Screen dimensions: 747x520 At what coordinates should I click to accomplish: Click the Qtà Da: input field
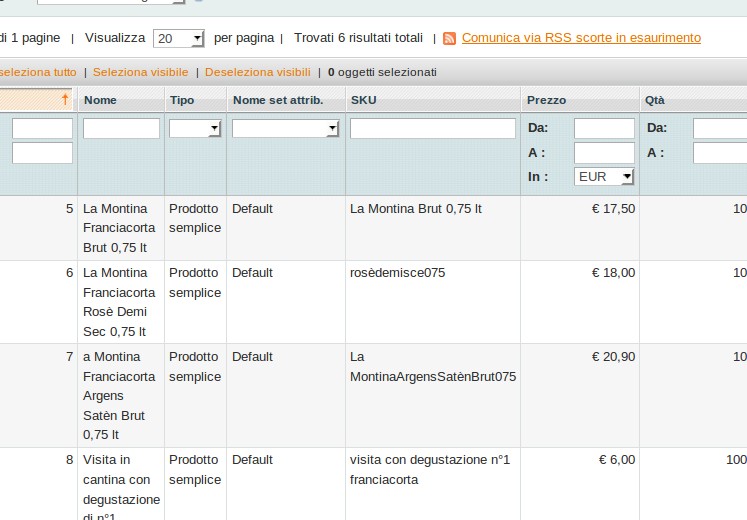(720, 129)
